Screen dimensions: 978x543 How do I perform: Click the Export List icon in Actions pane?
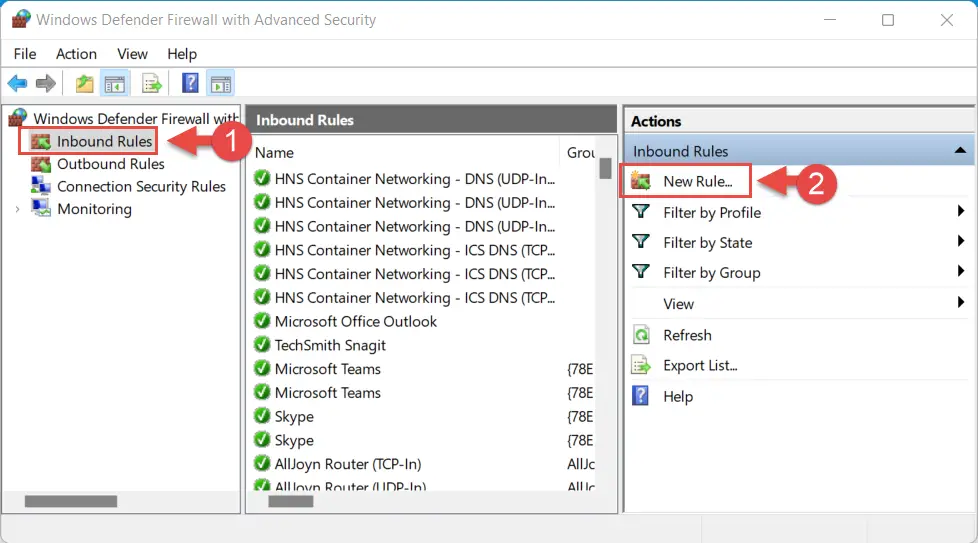641,365
